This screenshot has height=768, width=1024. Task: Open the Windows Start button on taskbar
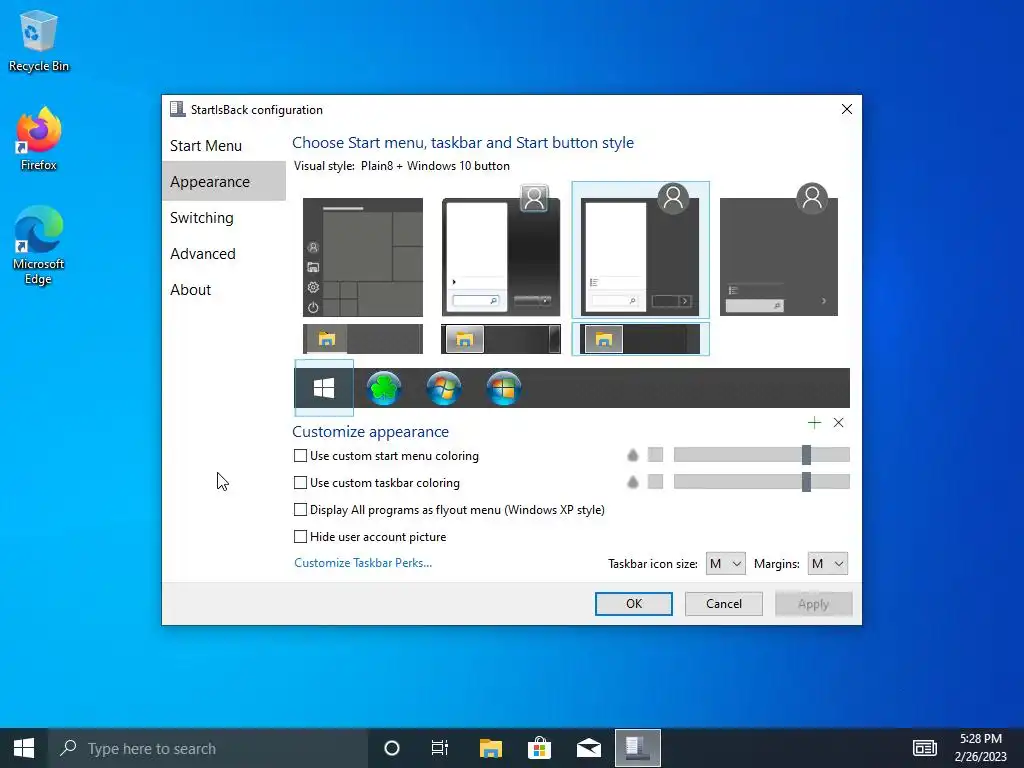[24, 748]
